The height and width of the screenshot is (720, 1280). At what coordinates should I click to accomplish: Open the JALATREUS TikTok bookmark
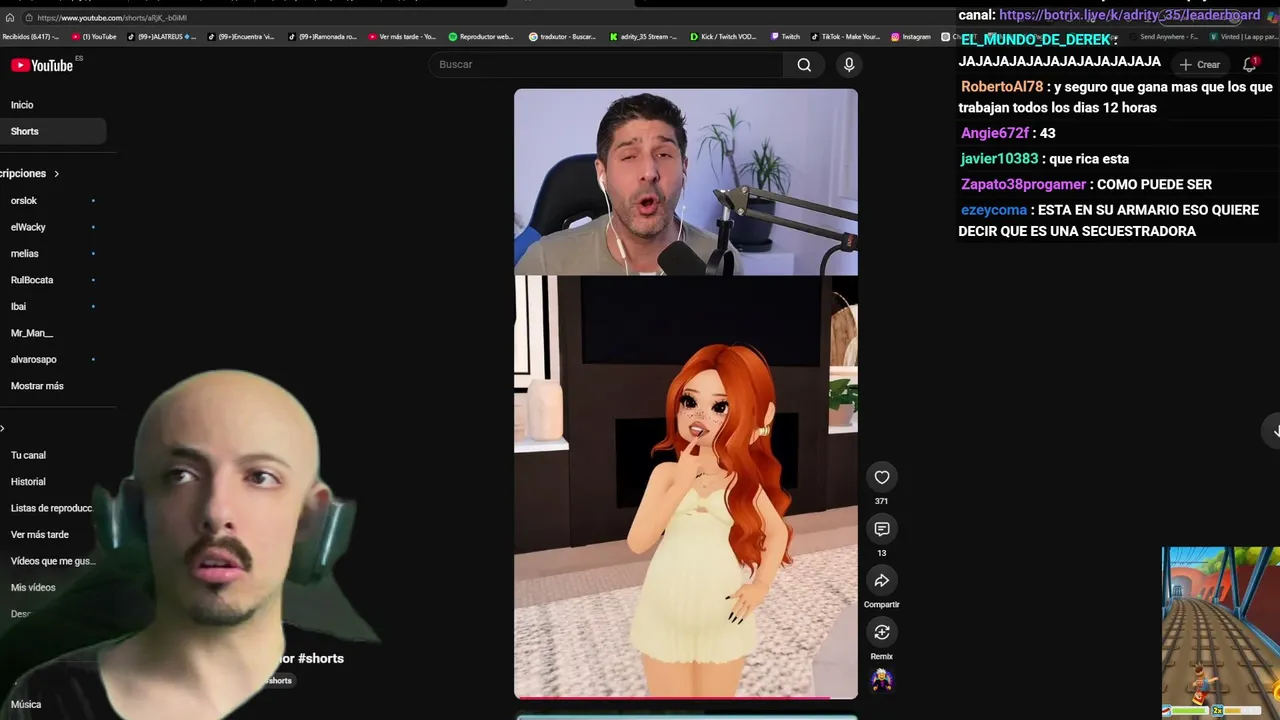[162, 37]
